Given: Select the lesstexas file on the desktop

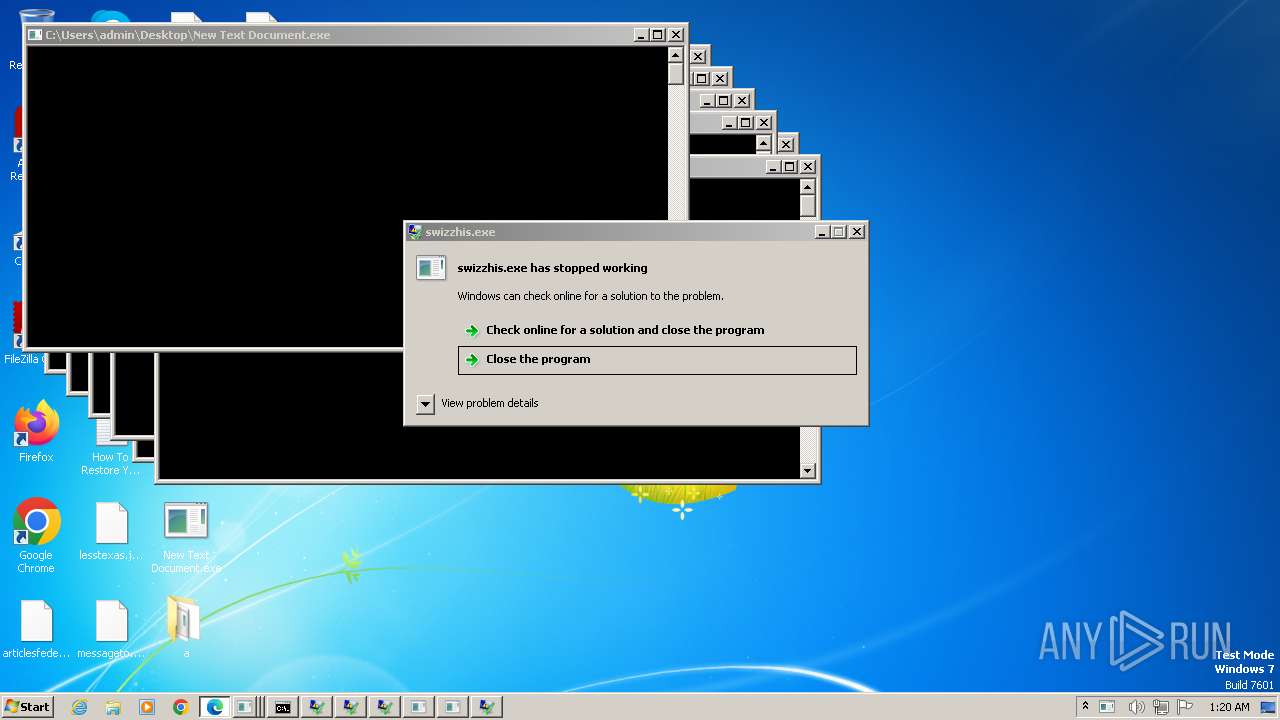Looking at the screenshot, I should click(111, 532).
